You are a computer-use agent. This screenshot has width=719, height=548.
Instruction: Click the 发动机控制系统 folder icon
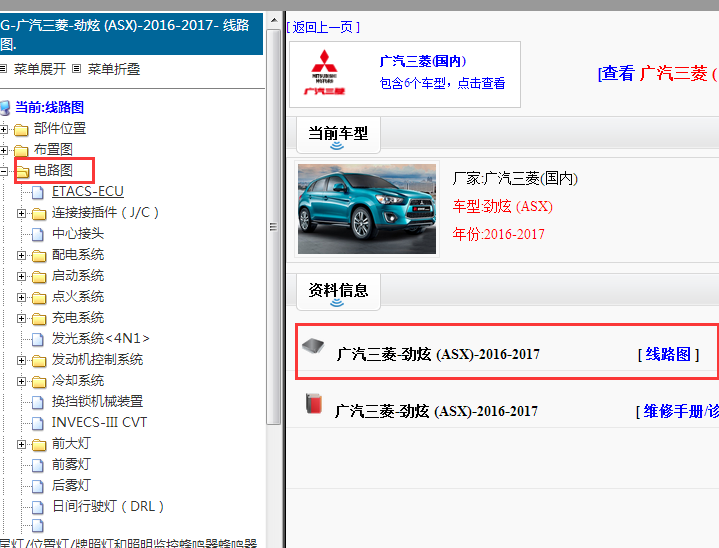[x=39, y=361]
